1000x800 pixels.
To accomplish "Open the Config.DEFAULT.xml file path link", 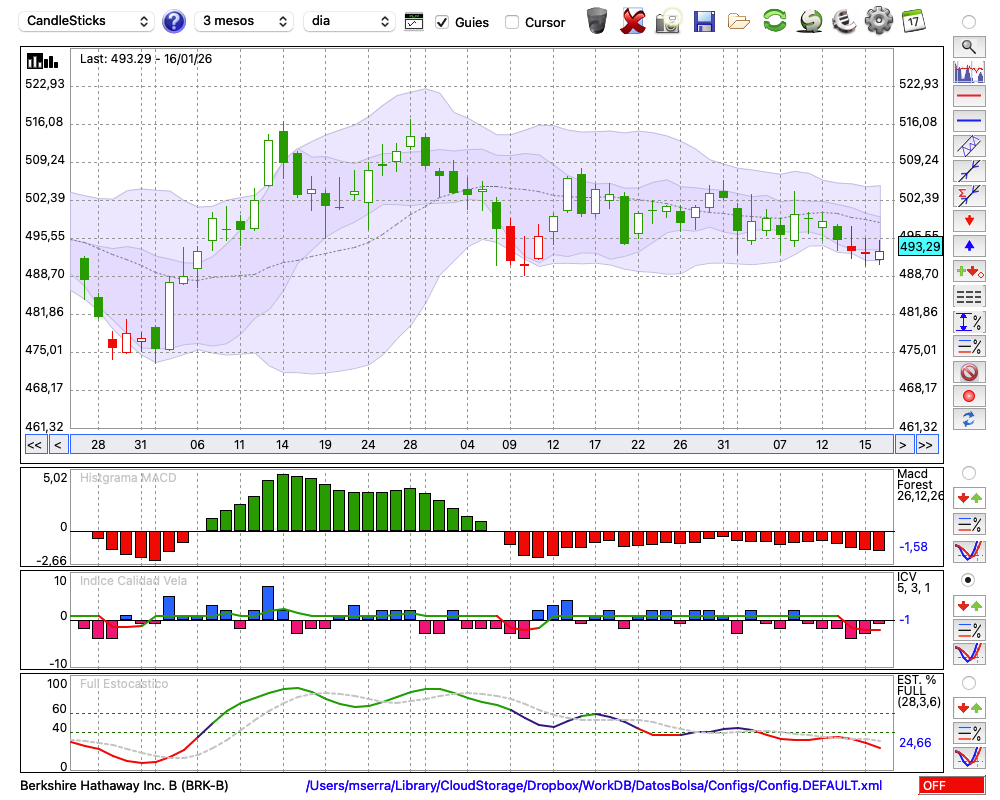I will [594, 786].
